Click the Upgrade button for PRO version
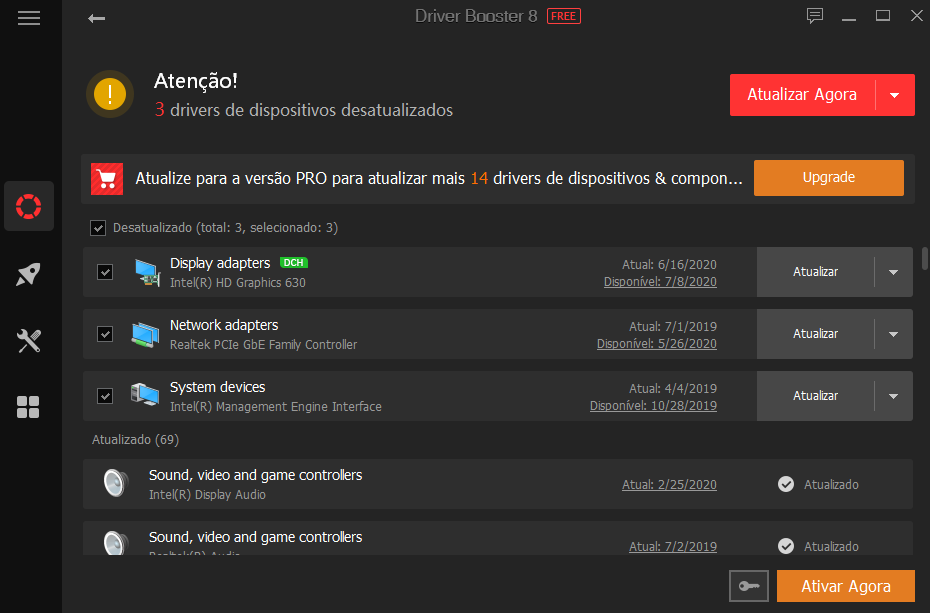The height and width of the screenshot is (613, 930). click(x=828, y=177)
